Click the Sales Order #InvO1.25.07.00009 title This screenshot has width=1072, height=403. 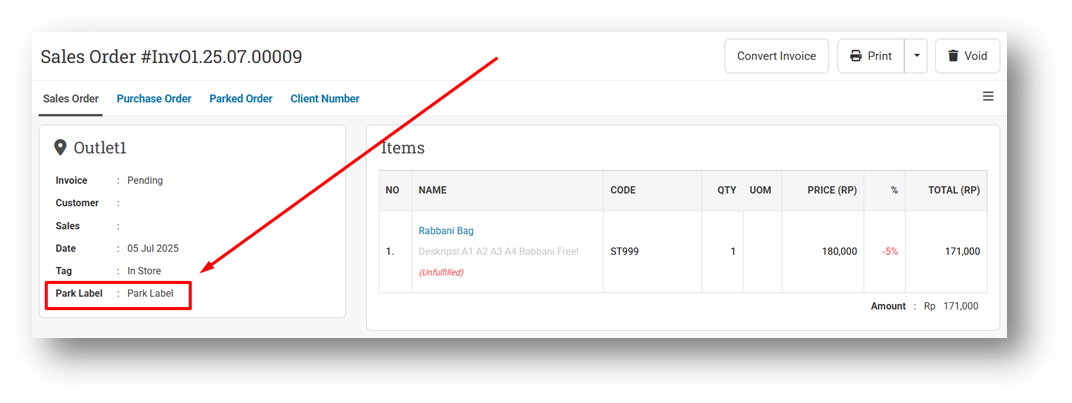coord(171,57)
